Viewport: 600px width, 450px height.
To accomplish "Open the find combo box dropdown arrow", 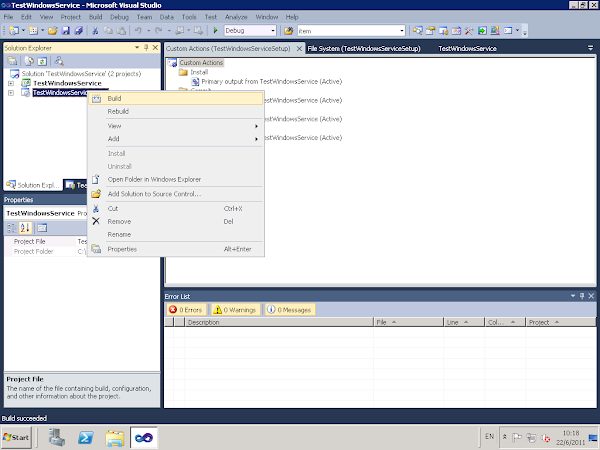I will [x=402, y=31].
